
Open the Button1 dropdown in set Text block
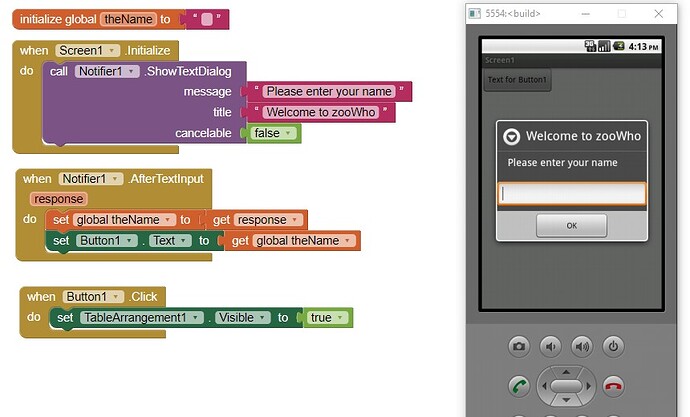(x=129, y=241)
